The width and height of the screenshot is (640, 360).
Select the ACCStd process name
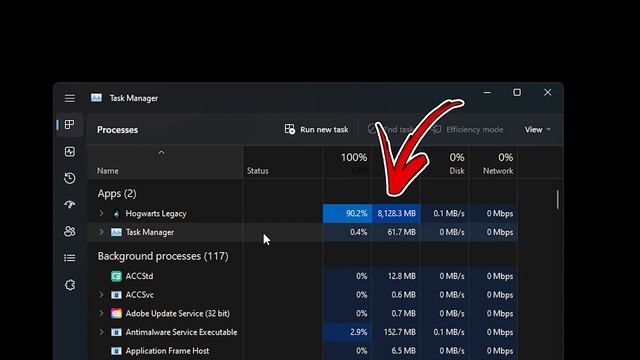click(139, 276)
